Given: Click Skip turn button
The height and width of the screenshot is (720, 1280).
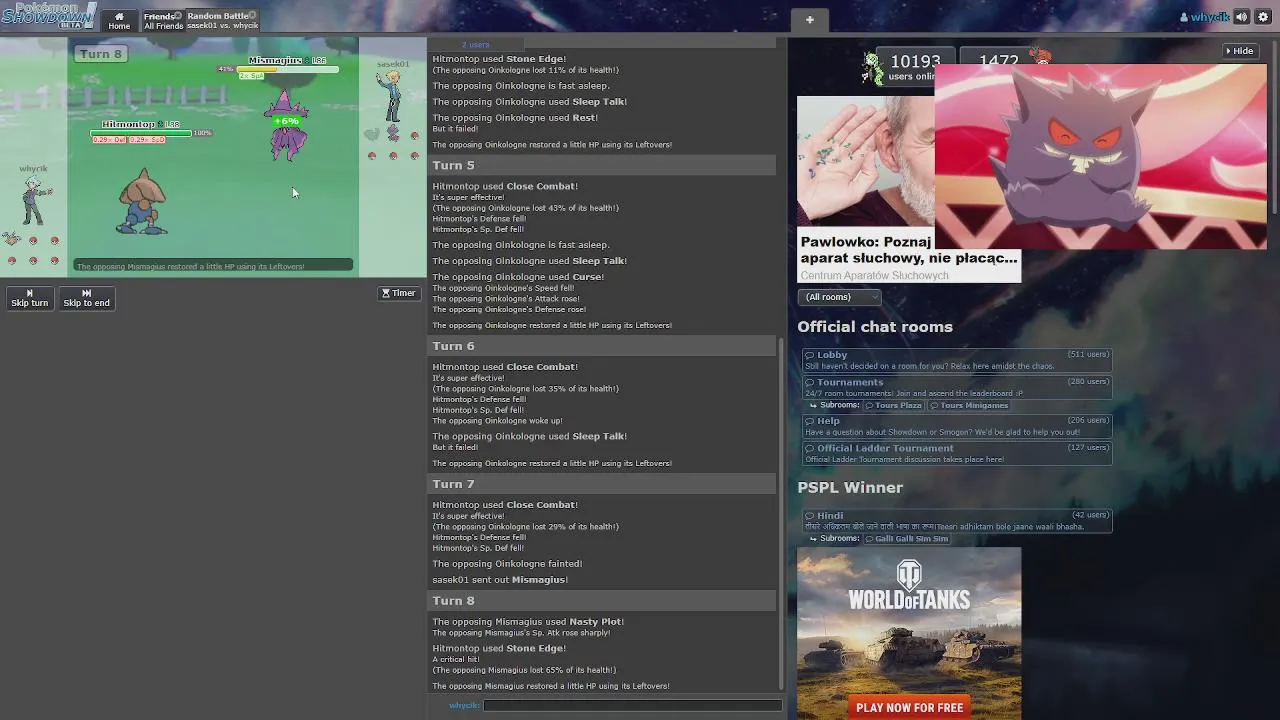Looking at the screenshot, I should 29,298.
